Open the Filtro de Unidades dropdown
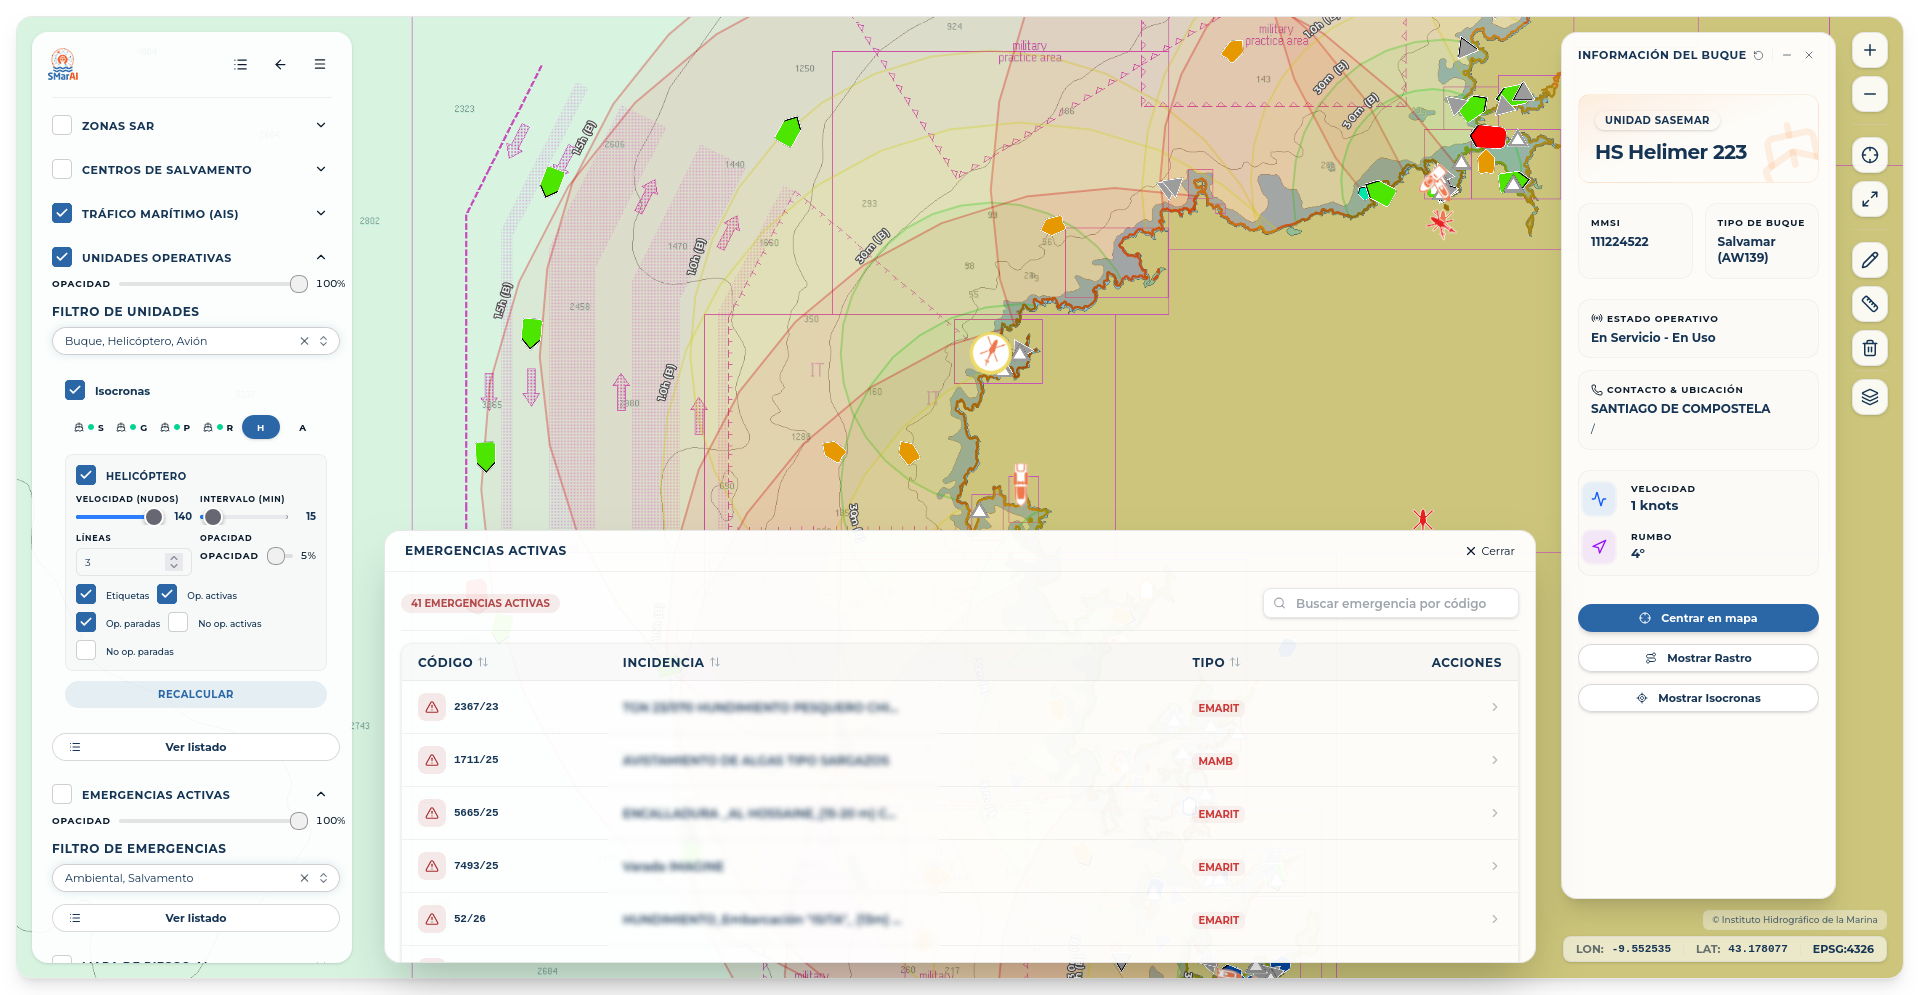Viewport: 1920px width, 995px height. (x=196, y=341)
